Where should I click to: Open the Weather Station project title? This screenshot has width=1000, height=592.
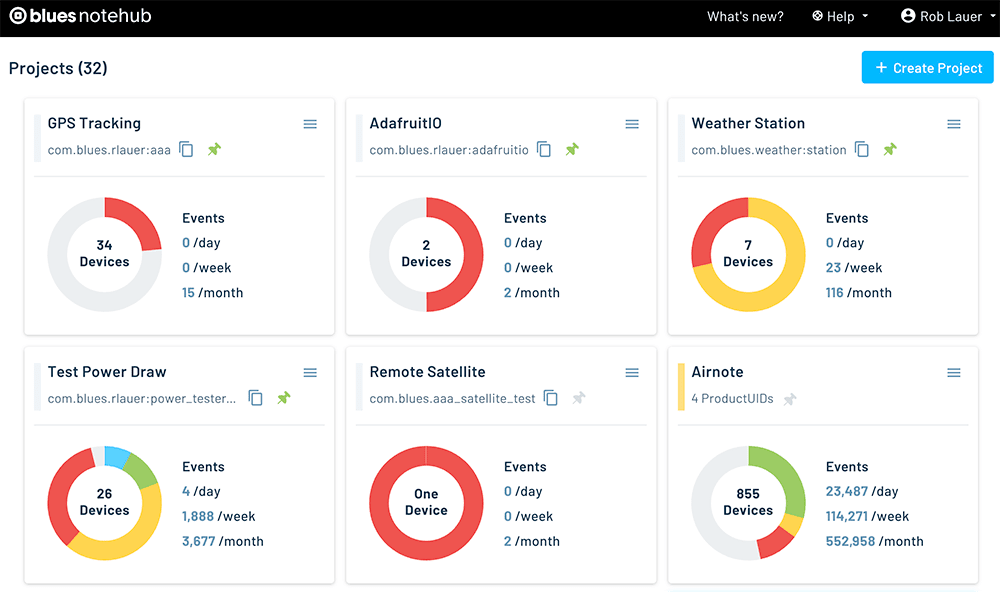[x=748, y=123]
